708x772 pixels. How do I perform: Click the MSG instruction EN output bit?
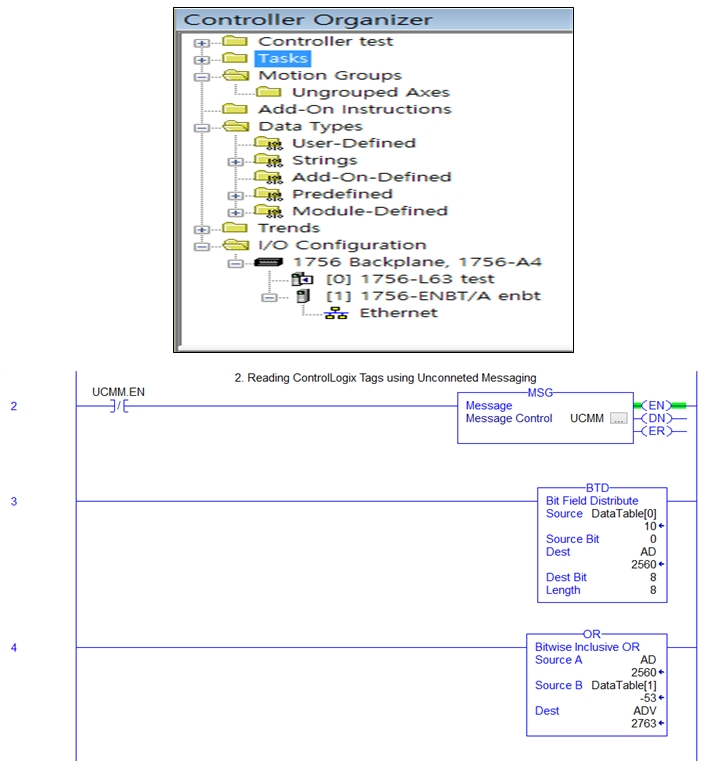[x=656, y=406]
